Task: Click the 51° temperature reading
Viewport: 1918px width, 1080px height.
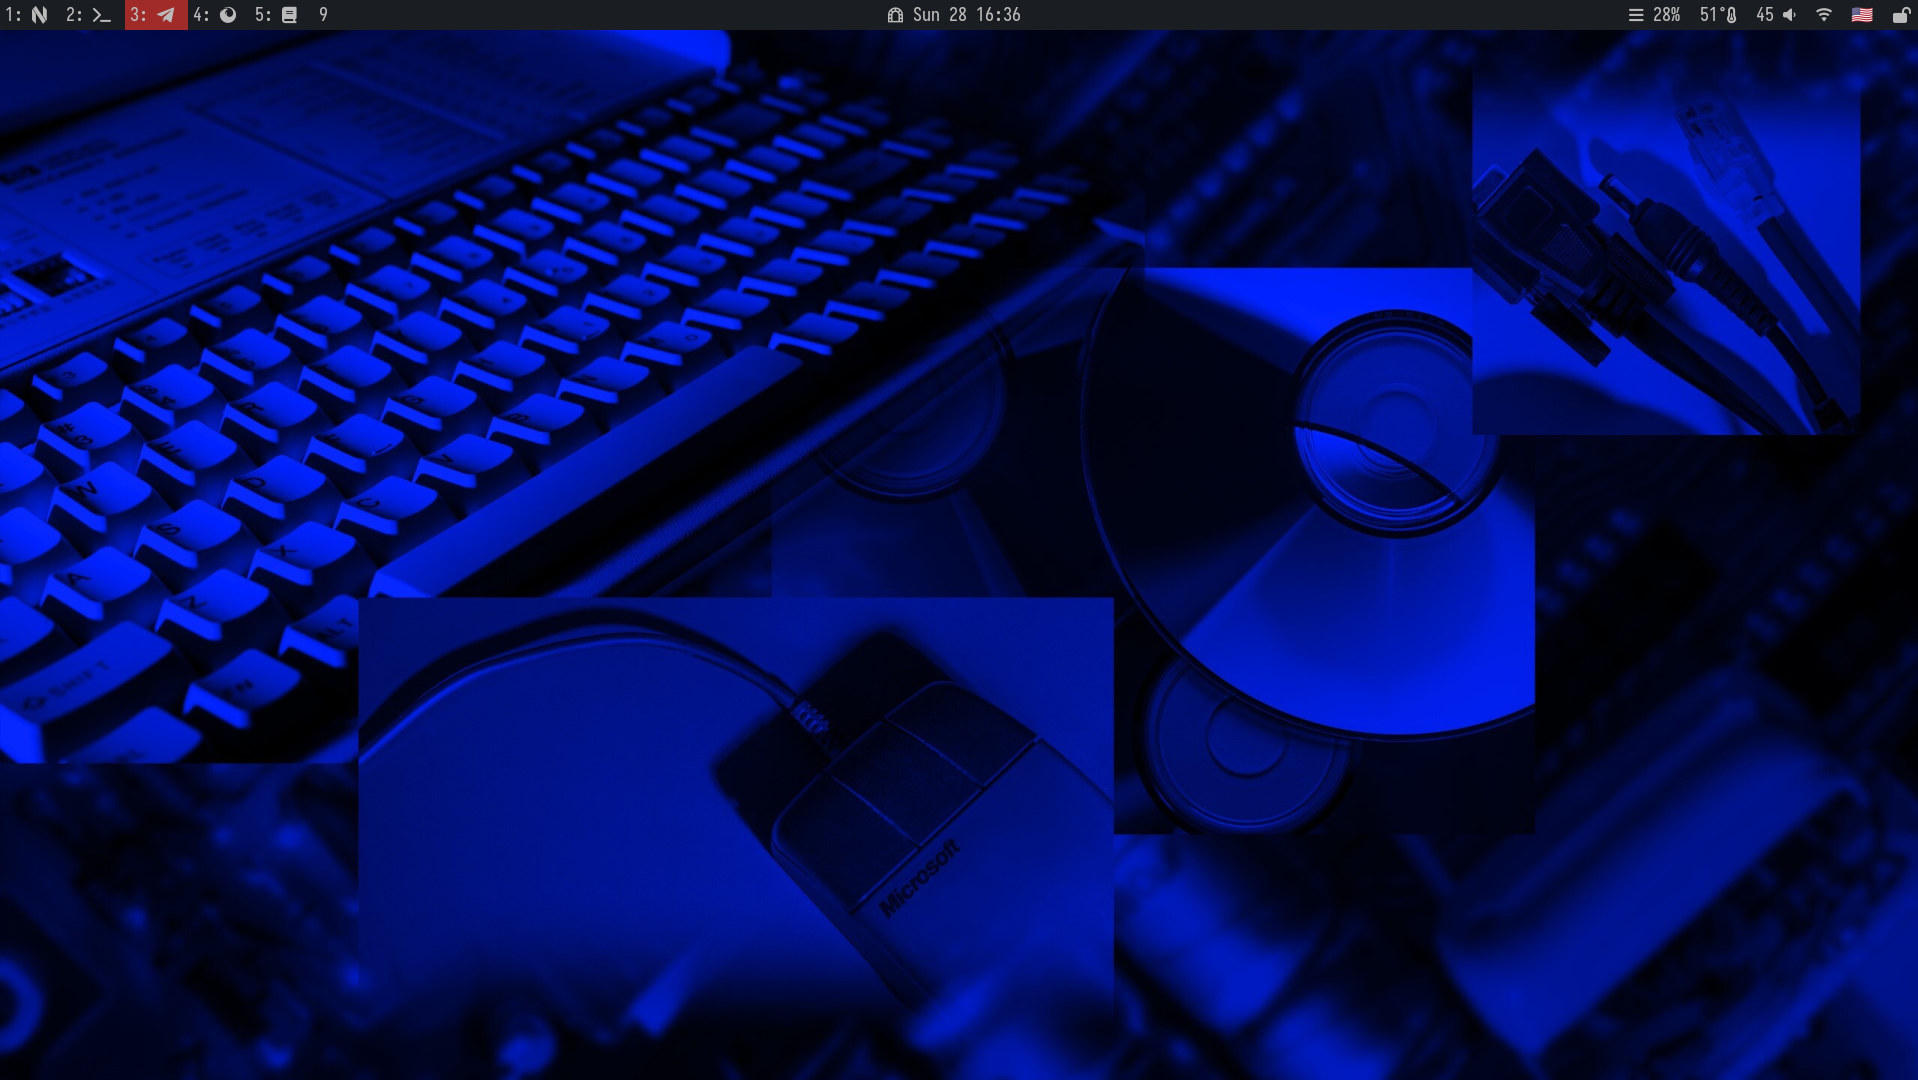Action: click(1711, 15)
